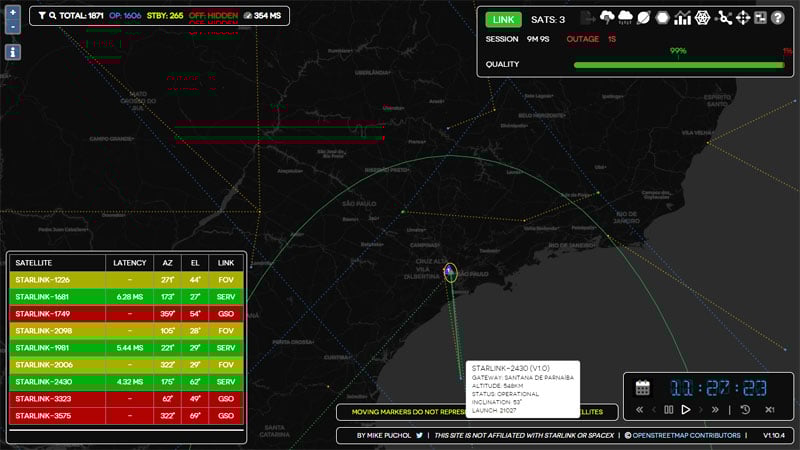Select STARLINK-2098 row
Screen dimensions: 800x450
pyautogui.click(x=126, y=331)
